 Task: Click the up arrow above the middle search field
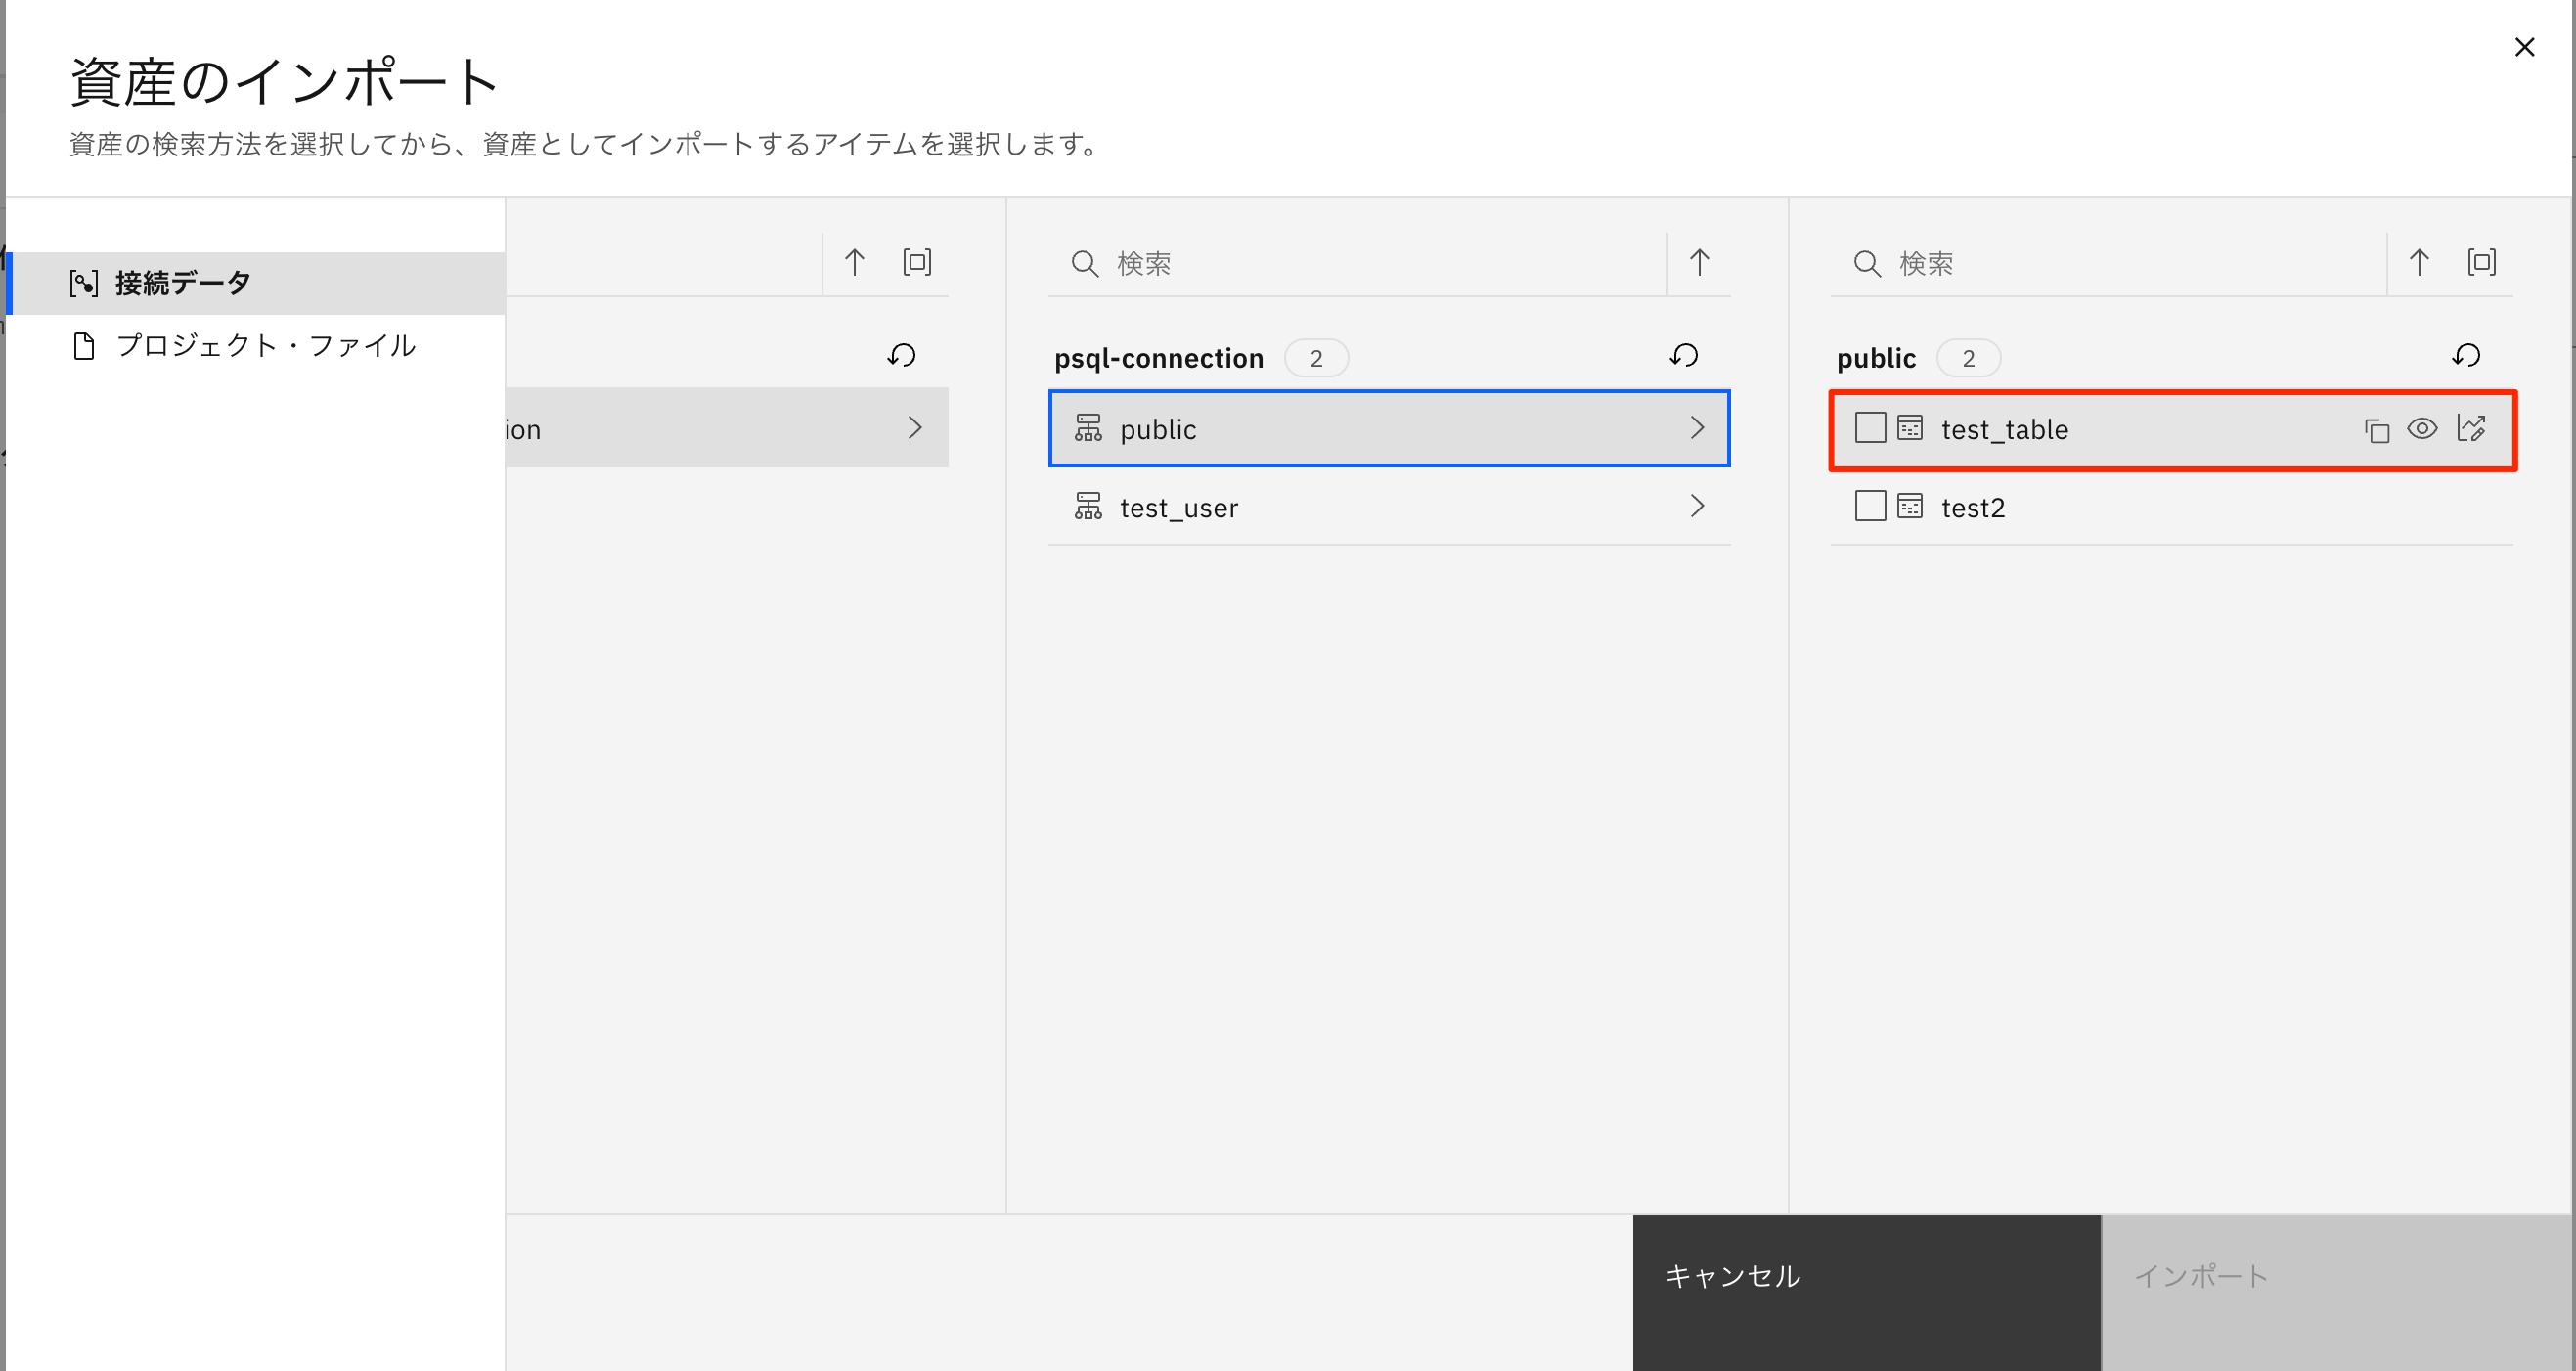1698,262
